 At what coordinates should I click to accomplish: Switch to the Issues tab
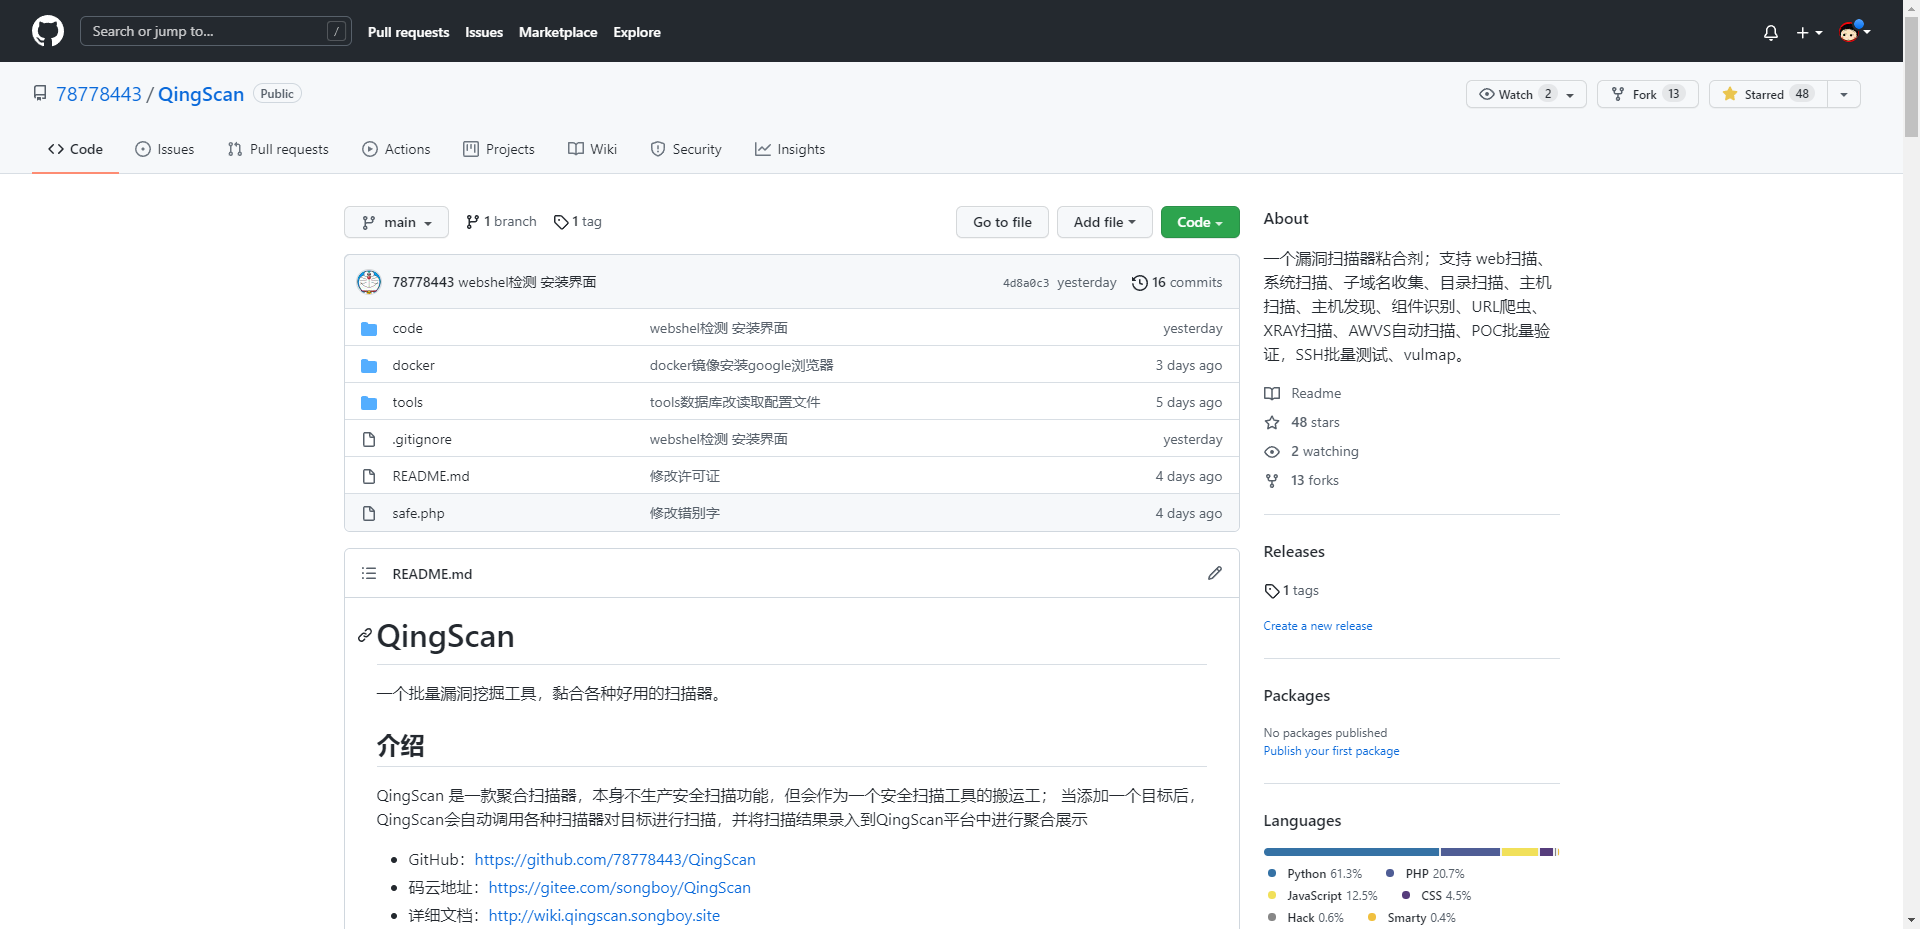pyautogui.click(x=165, y=149)
